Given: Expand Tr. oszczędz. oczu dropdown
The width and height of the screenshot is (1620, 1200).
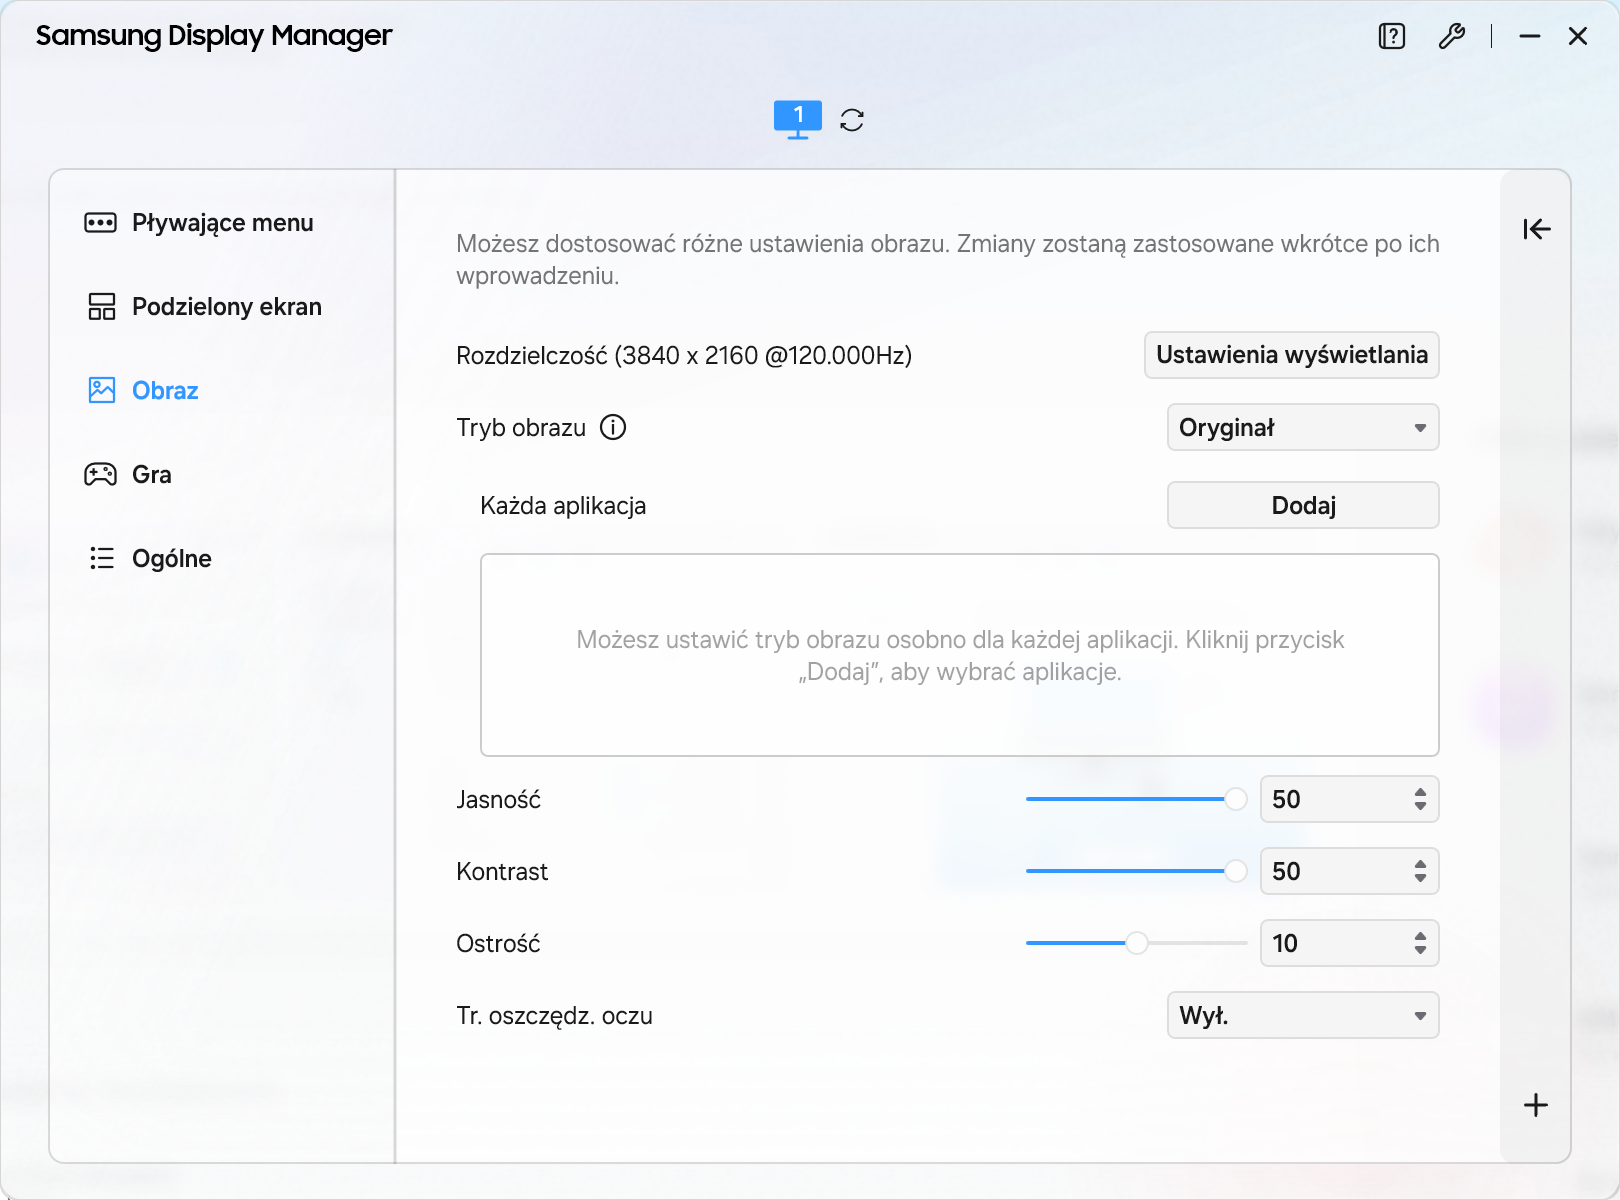Looking at the screenshot, I should click(1303, 1015).
